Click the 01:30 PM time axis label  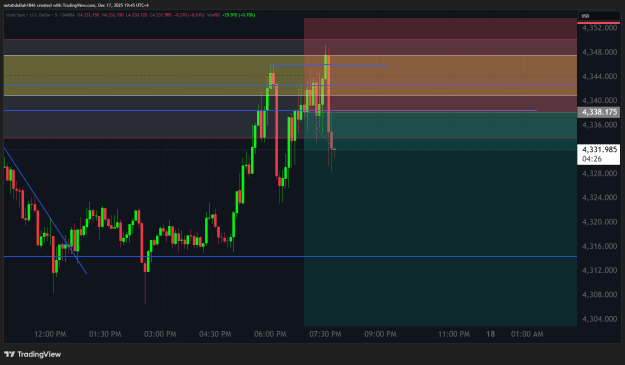[x=105, y=334]
